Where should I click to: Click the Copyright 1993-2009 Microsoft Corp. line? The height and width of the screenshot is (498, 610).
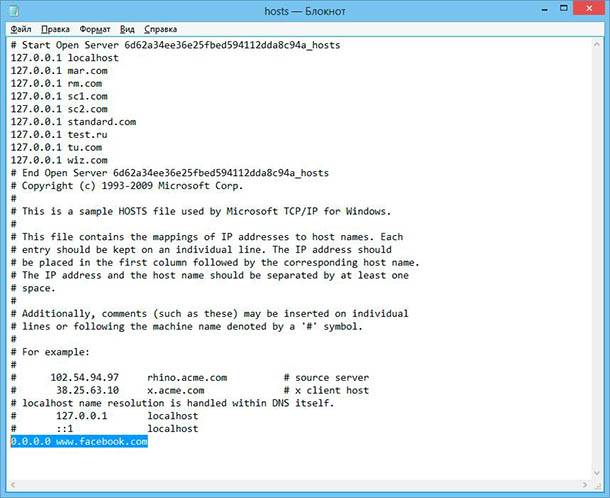click(x=127, y=186)
